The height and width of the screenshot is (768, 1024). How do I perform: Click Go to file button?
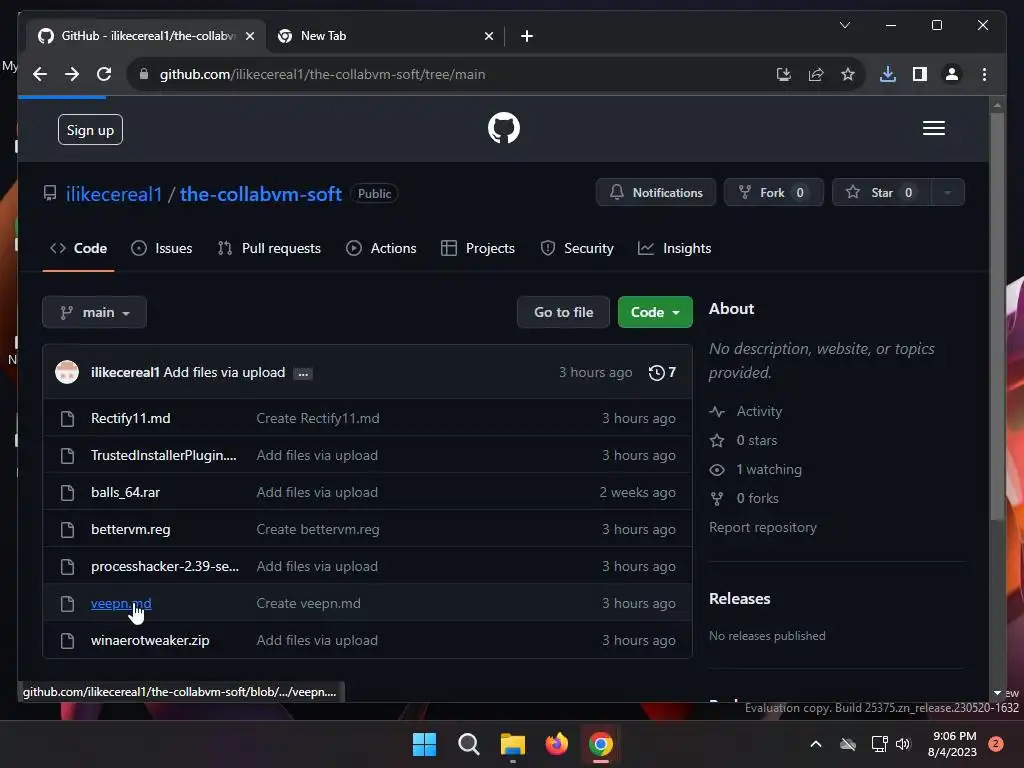tap(564, 312)
